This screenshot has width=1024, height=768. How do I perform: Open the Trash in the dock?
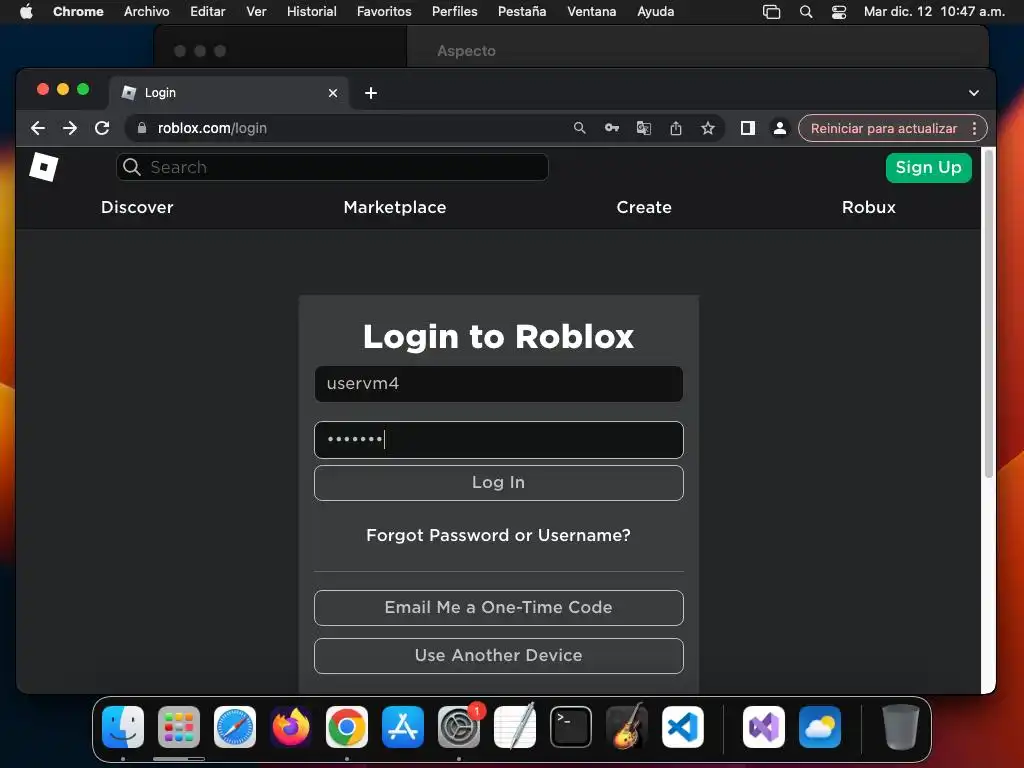(x=901, y=727)
